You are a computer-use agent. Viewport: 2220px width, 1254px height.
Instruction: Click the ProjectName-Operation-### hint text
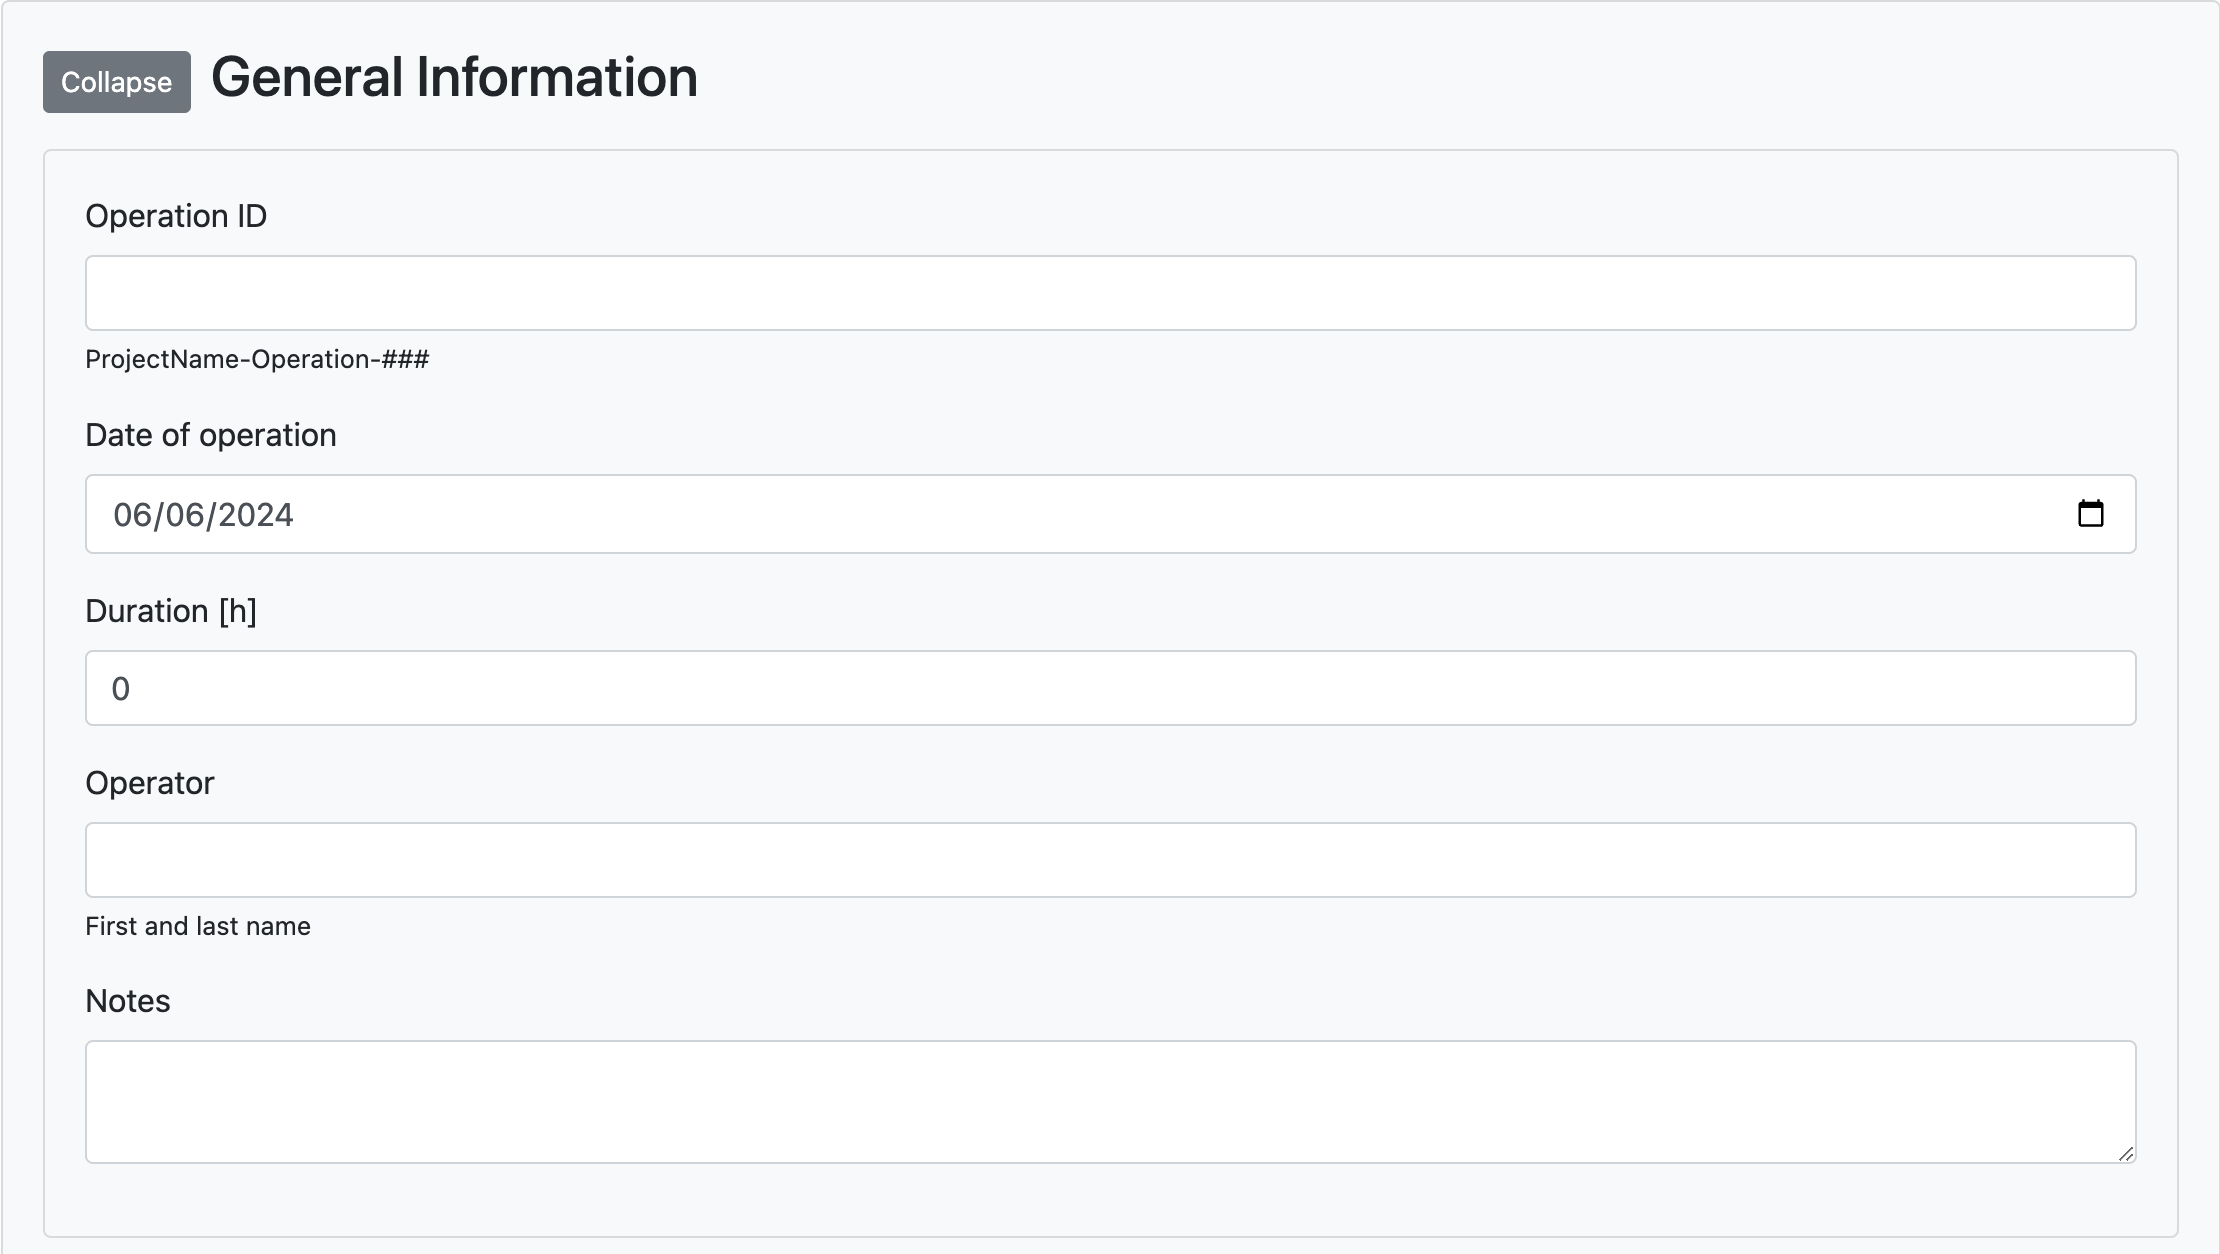257,359
